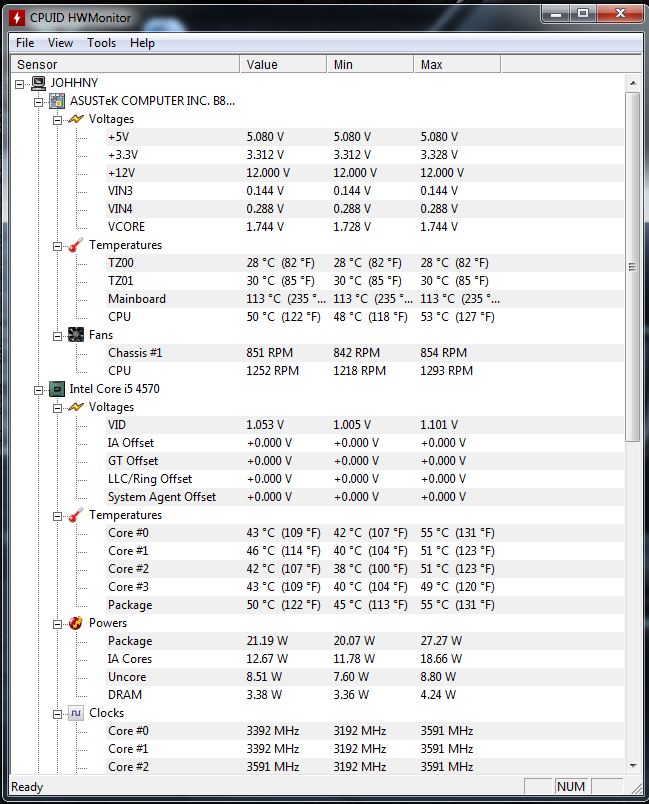Collapse the Fans section
Image resolution: width=649 pixels, height=804 pixels.
[x=57, y=336]
